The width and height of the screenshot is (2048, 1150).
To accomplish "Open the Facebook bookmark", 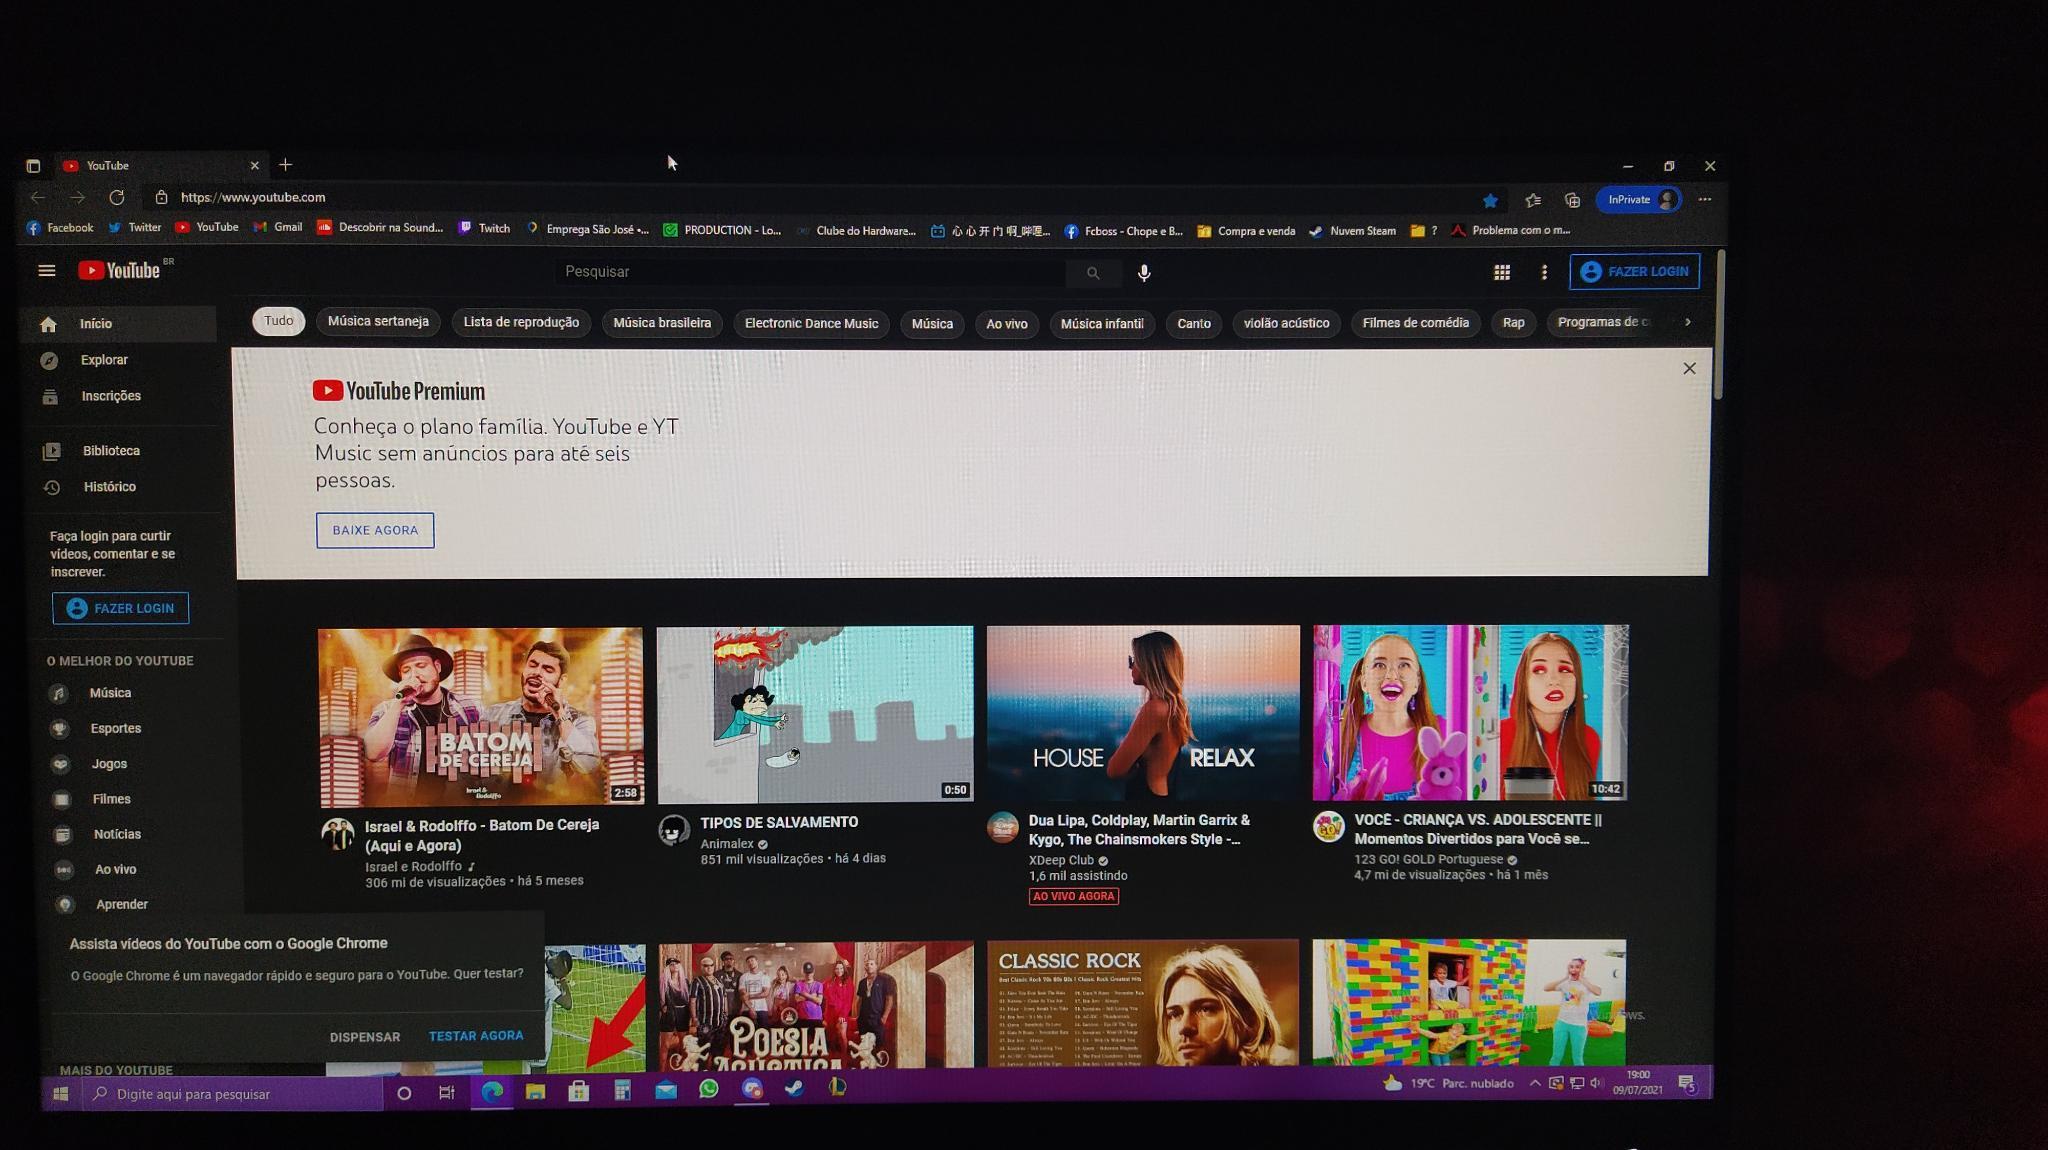I will point(60,228).
